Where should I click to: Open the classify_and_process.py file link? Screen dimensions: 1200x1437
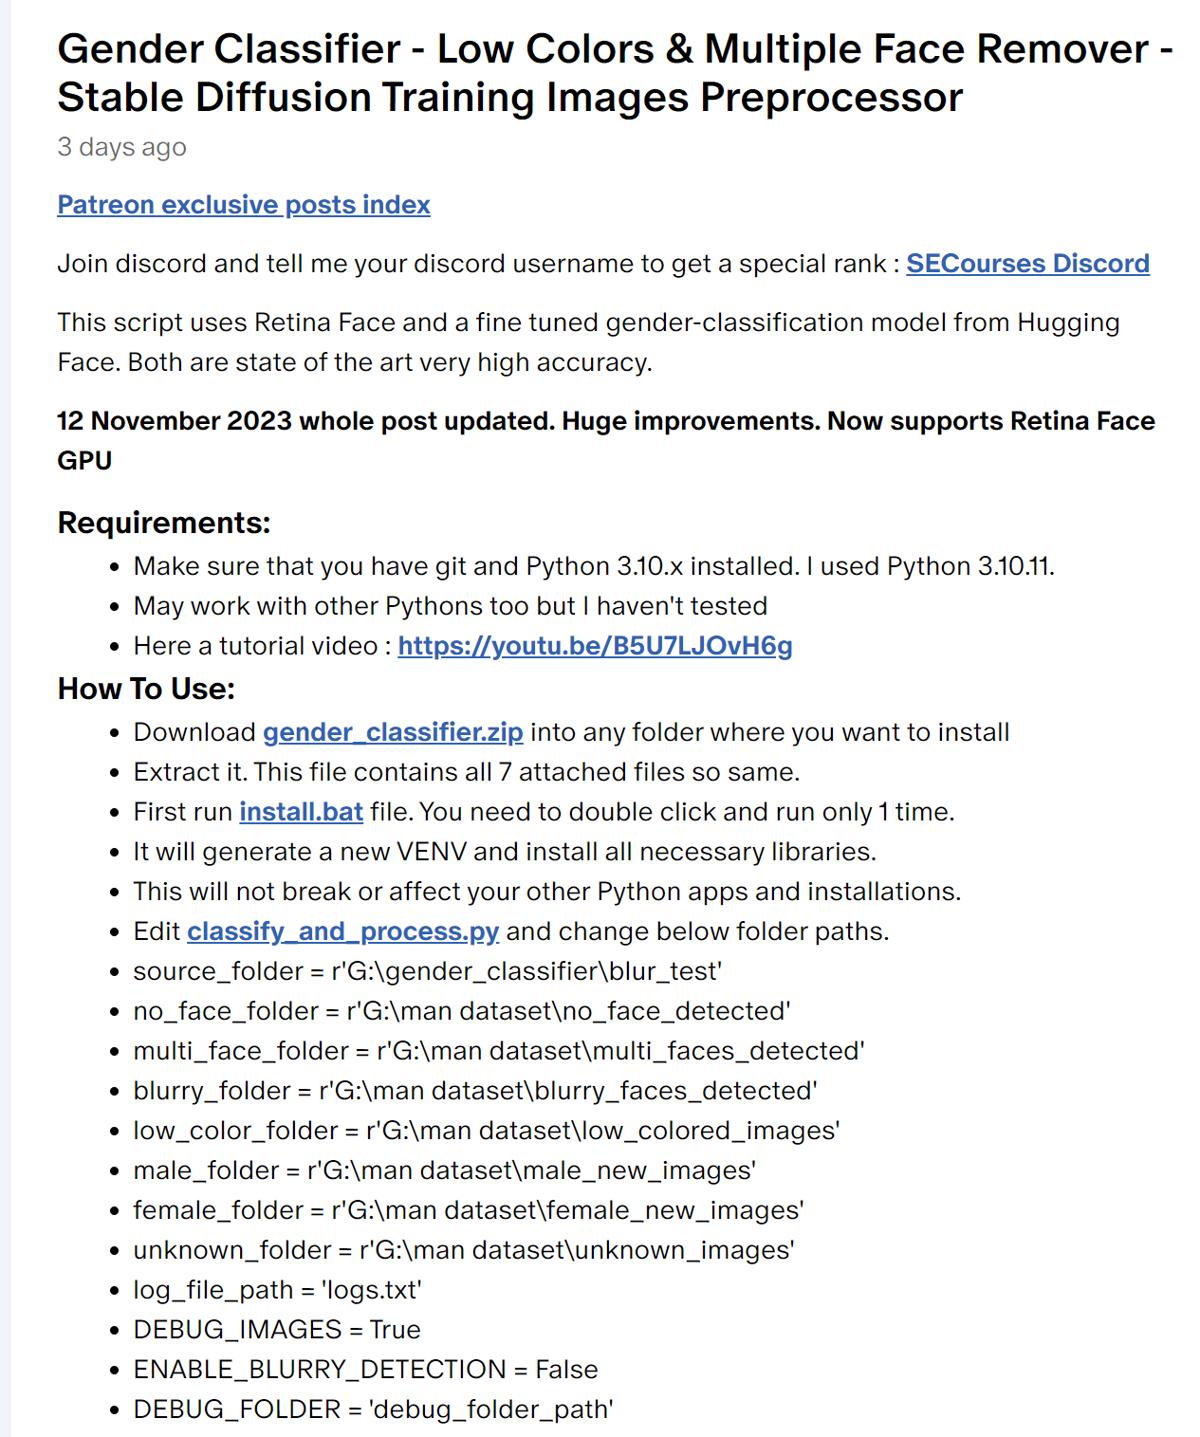click(343, 932)
